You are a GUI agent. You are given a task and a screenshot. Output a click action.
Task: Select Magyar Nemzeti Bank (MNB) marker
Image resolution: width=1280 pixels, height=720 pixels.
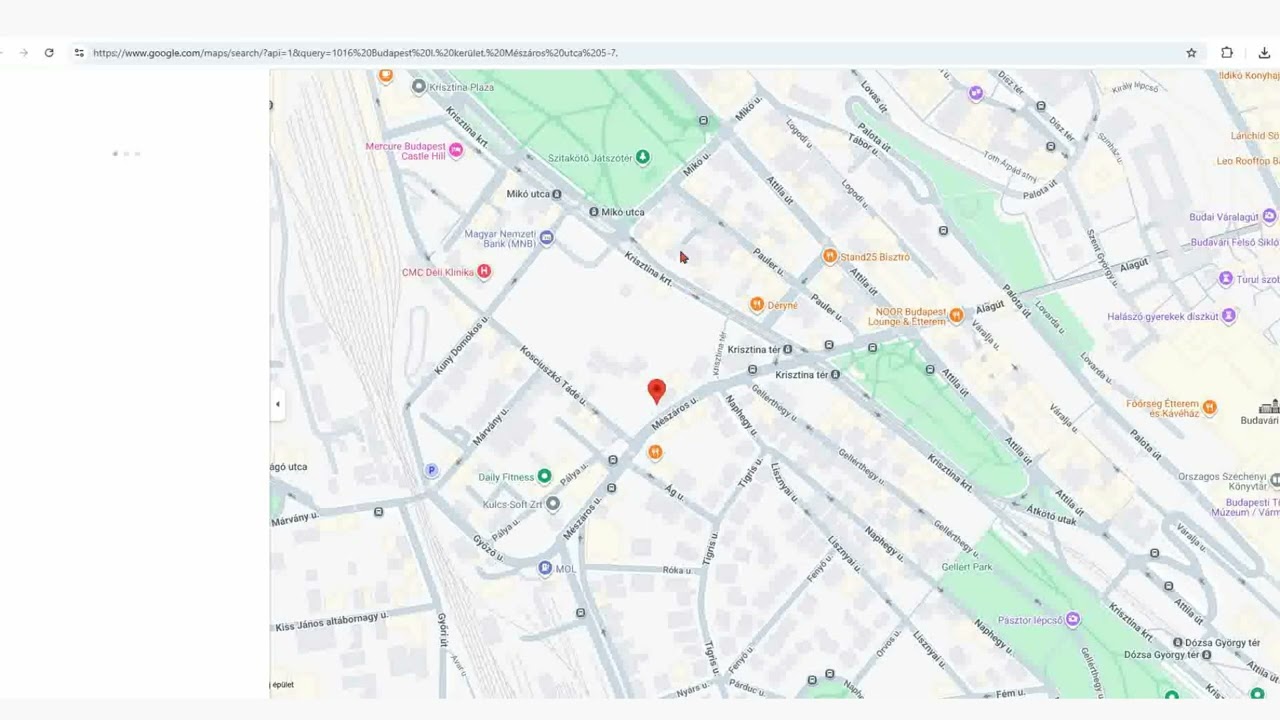tap(546, 238)
